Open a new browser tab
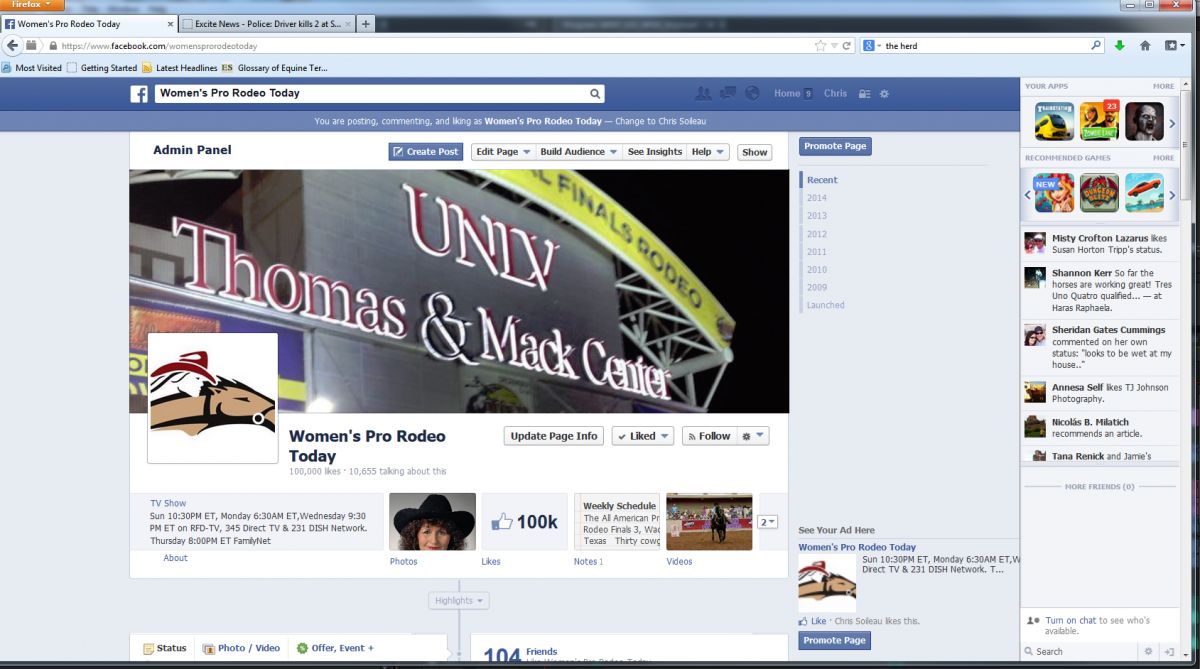The image size is (1200, 669). 366,23
